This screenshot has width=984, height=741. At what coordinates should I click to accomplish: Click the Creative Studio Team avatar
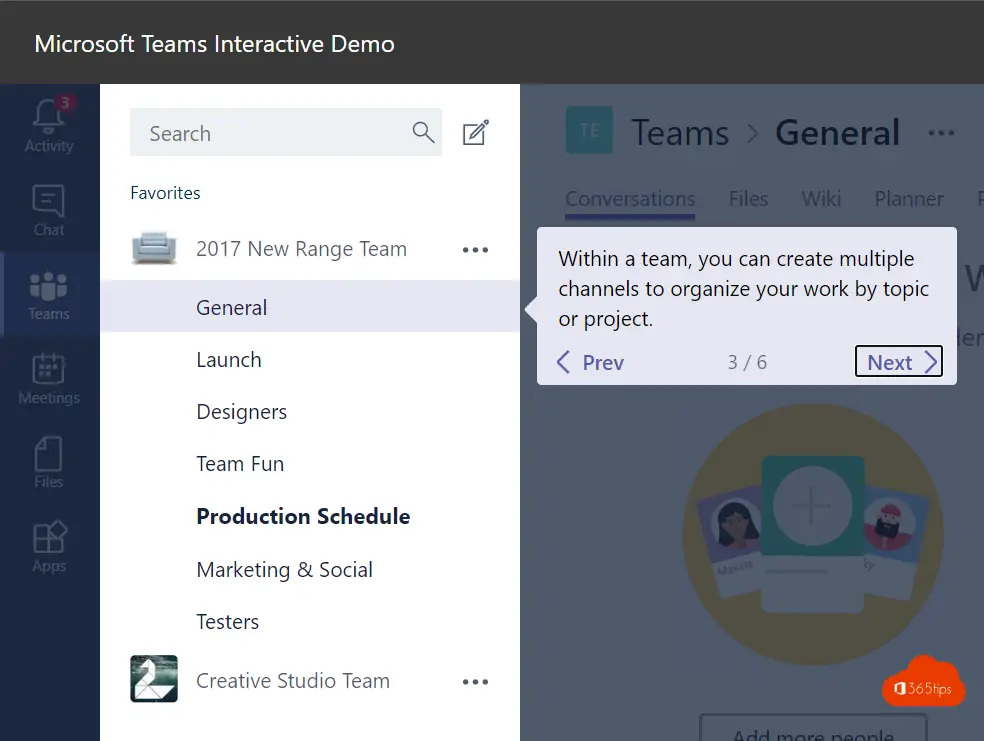click(154, 679)
